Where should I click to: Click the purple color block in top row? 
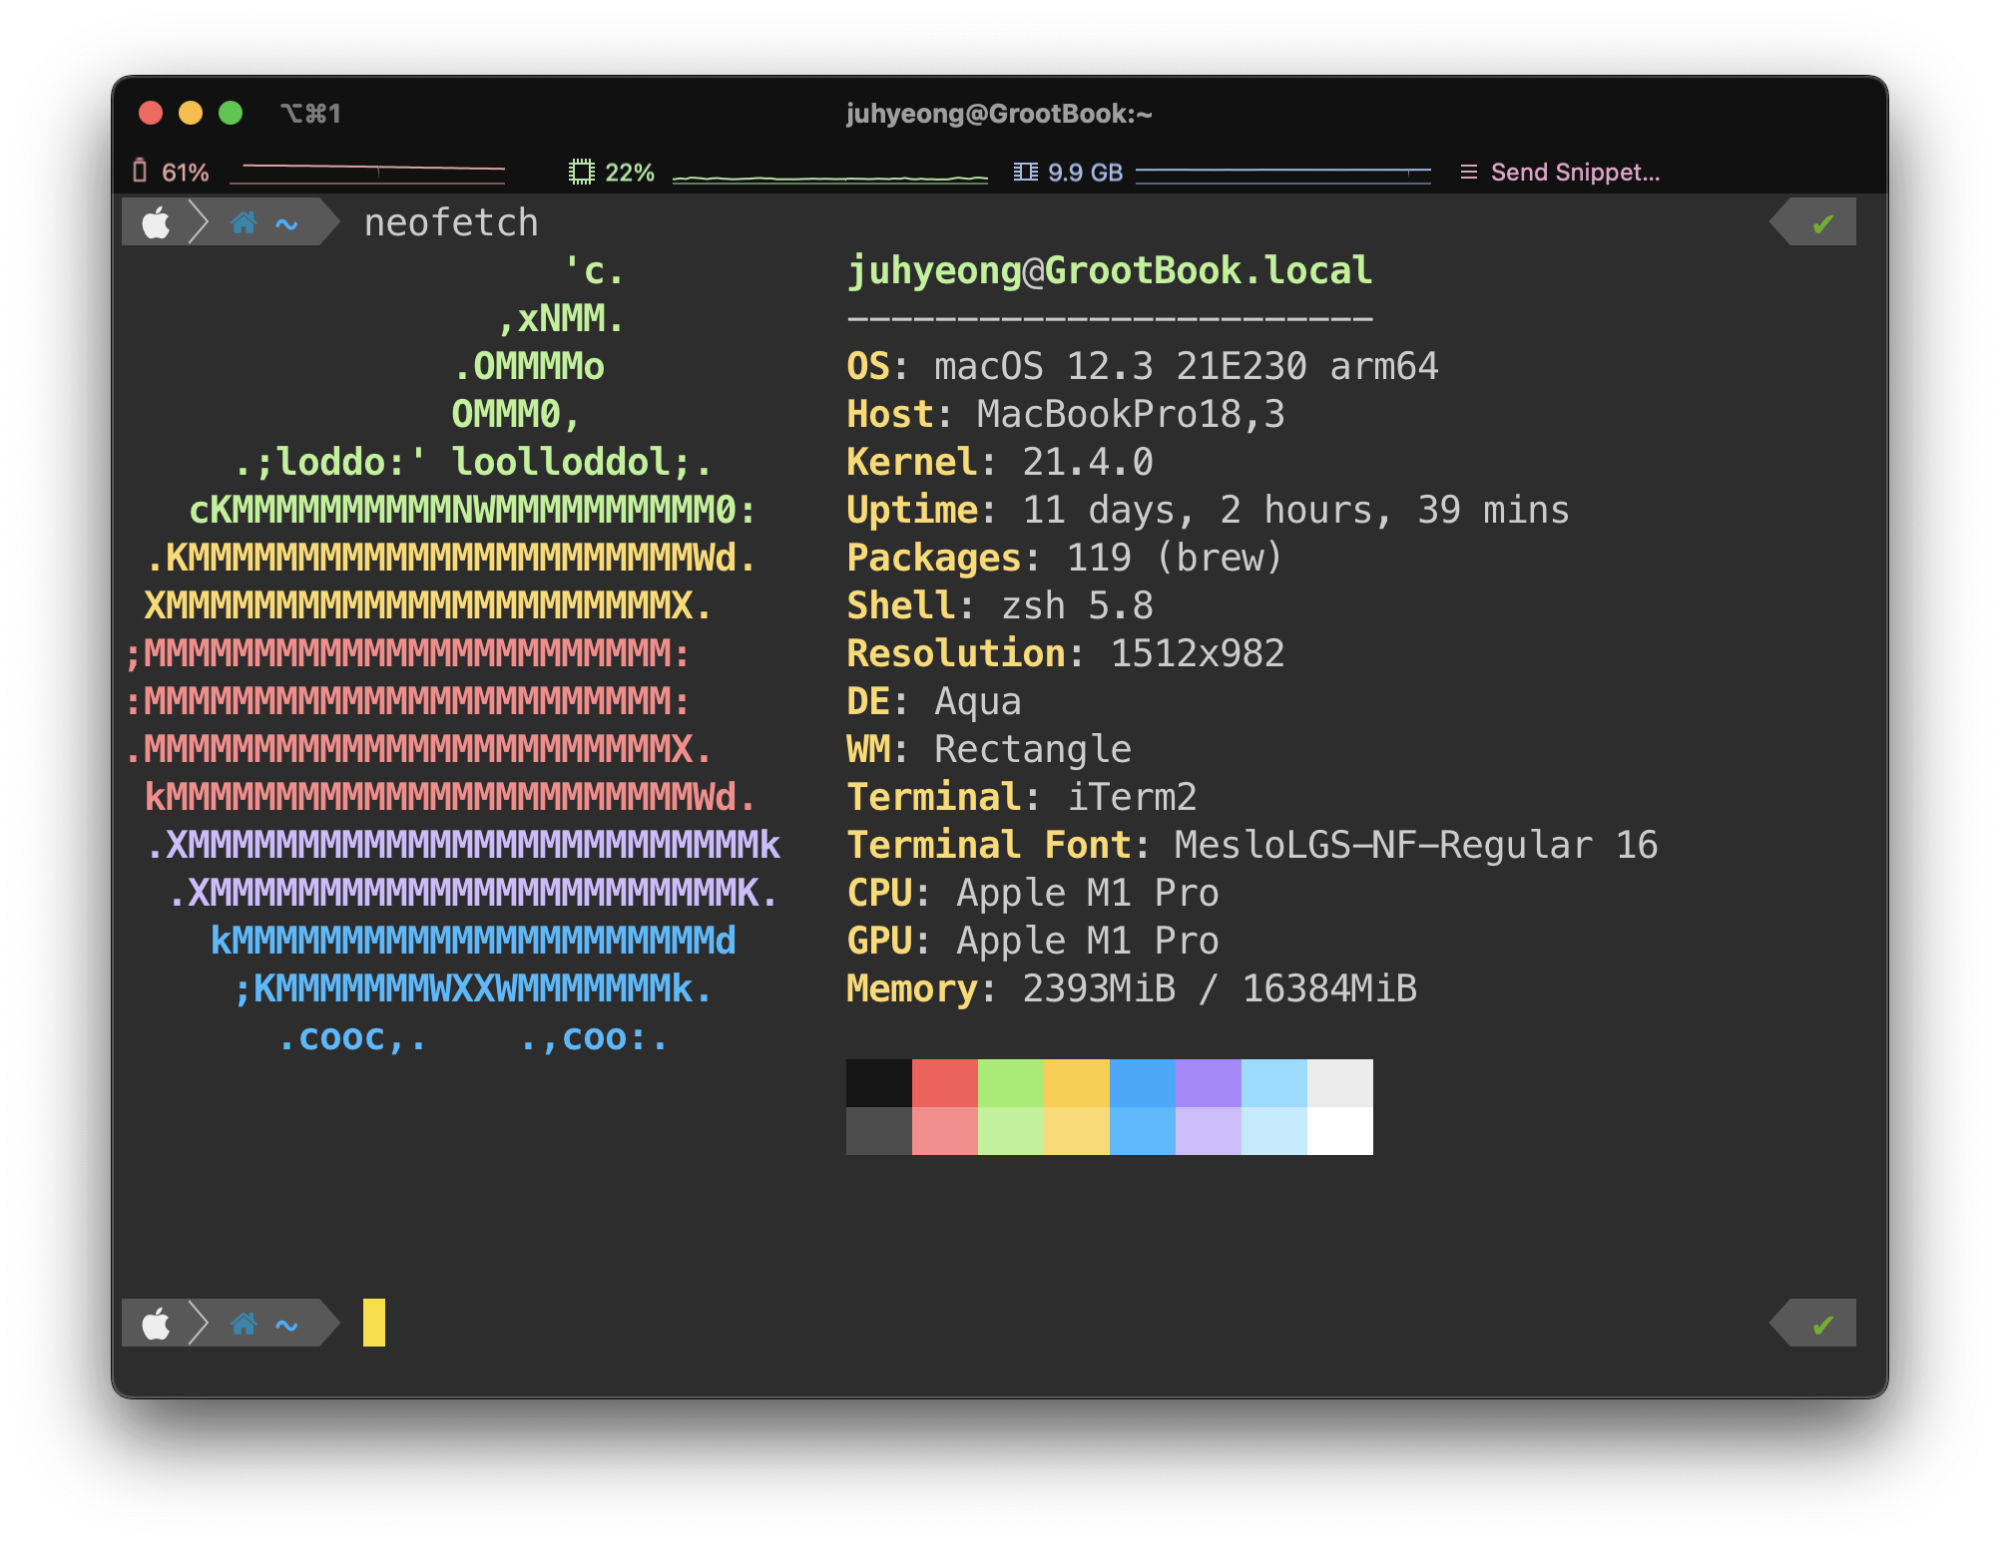[x=1208, y=1083]
